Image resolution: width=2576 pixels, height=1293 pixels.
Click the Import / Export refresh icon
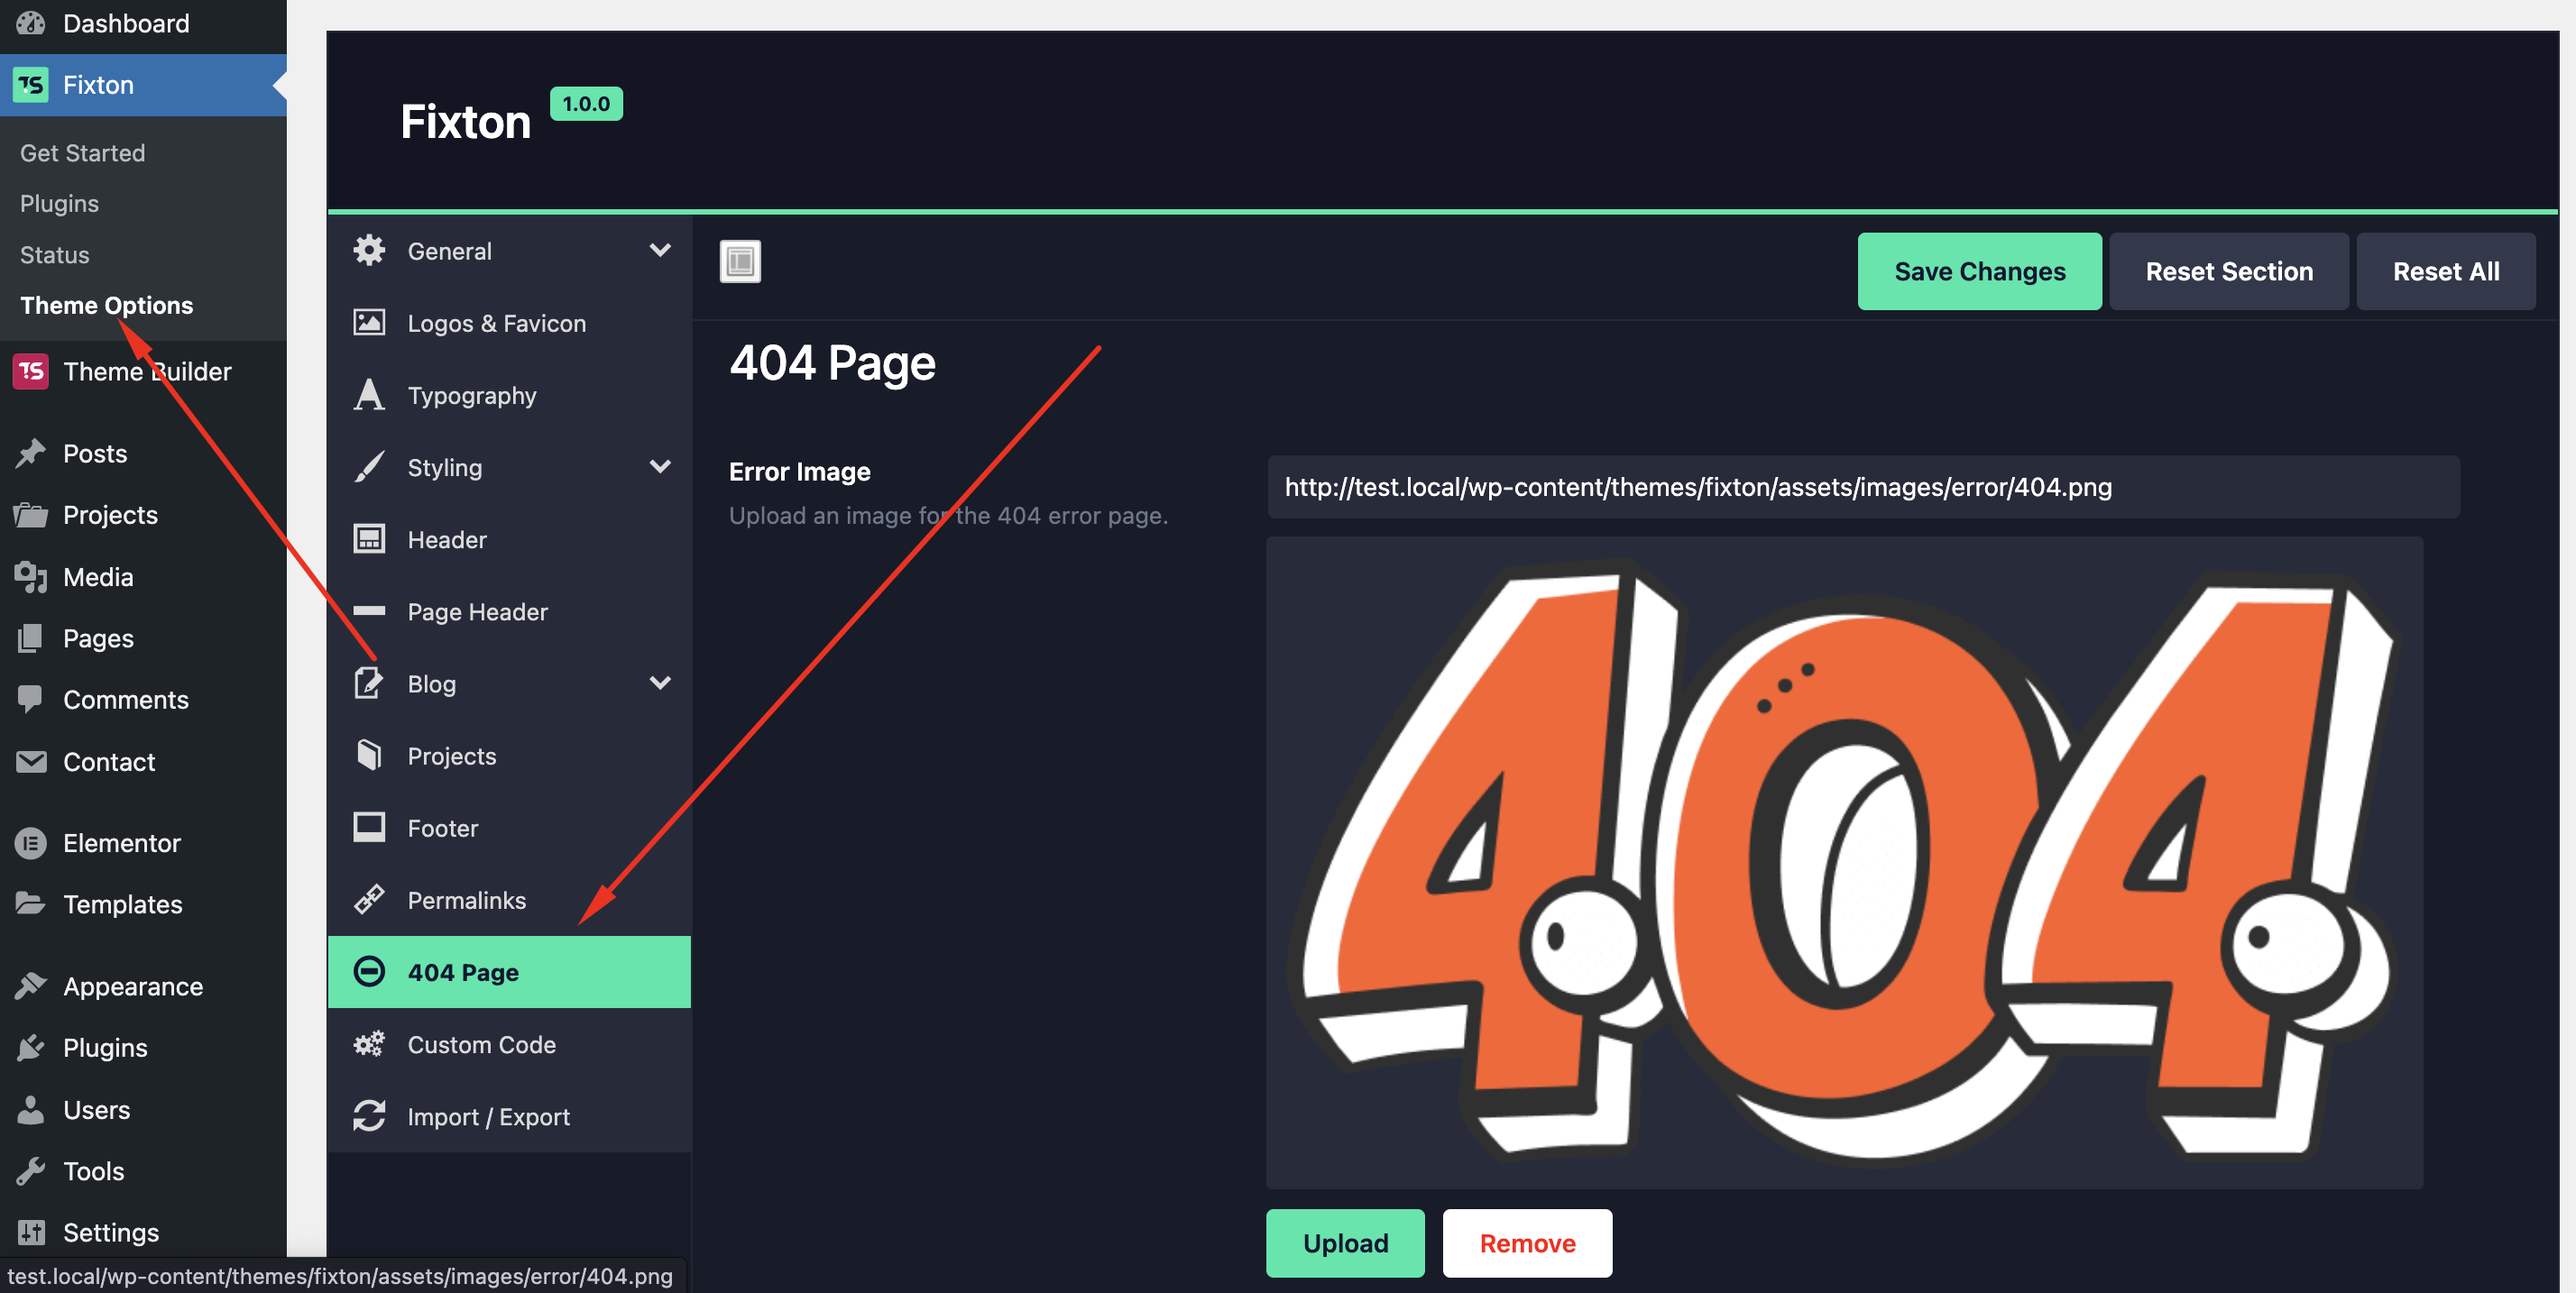coord(369,1116)
